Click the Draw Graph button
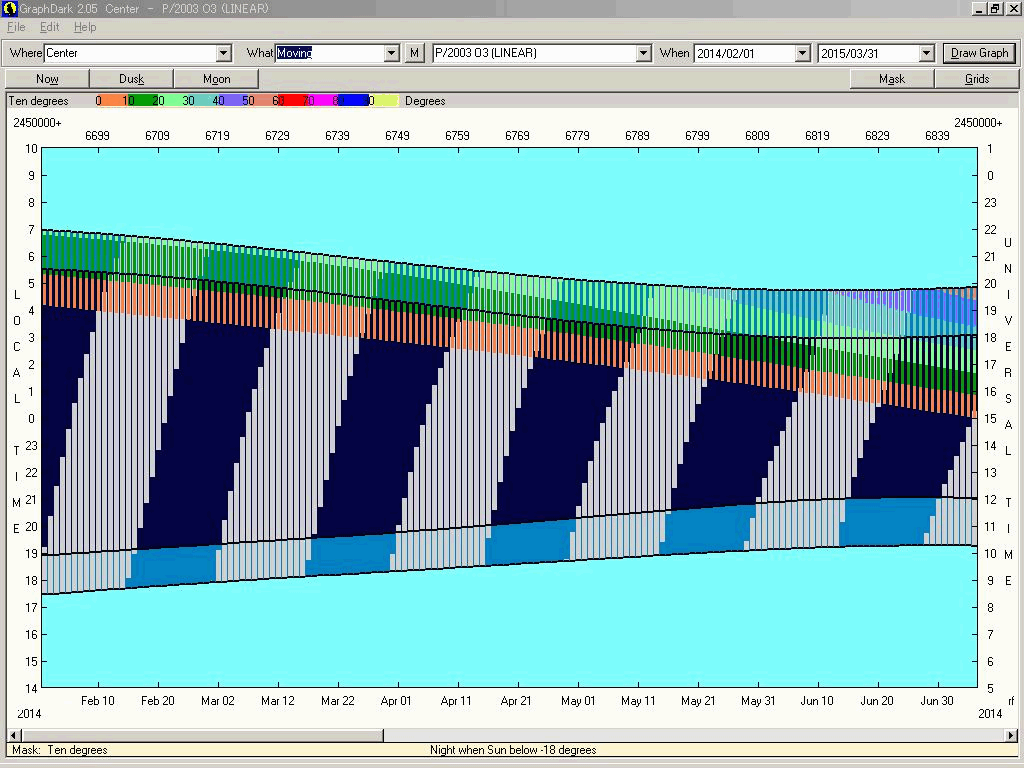Image resolution: width=1024 pixels, height=768 pixels. click(979, 53)
